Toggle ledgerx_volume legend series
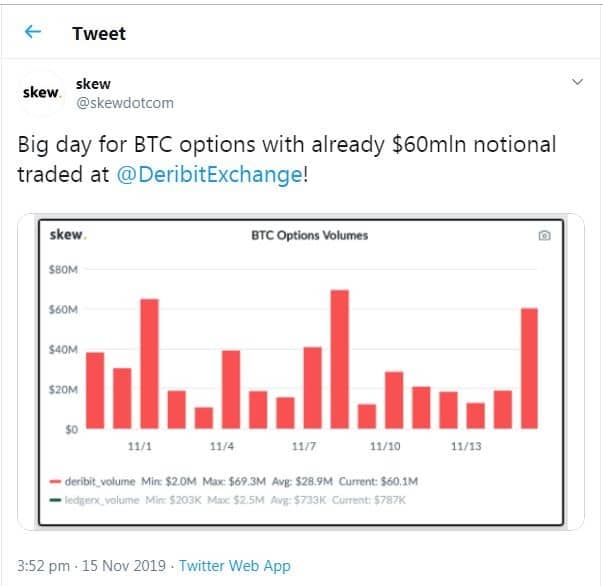The image size is (603, 586). [x=102, y=500]
